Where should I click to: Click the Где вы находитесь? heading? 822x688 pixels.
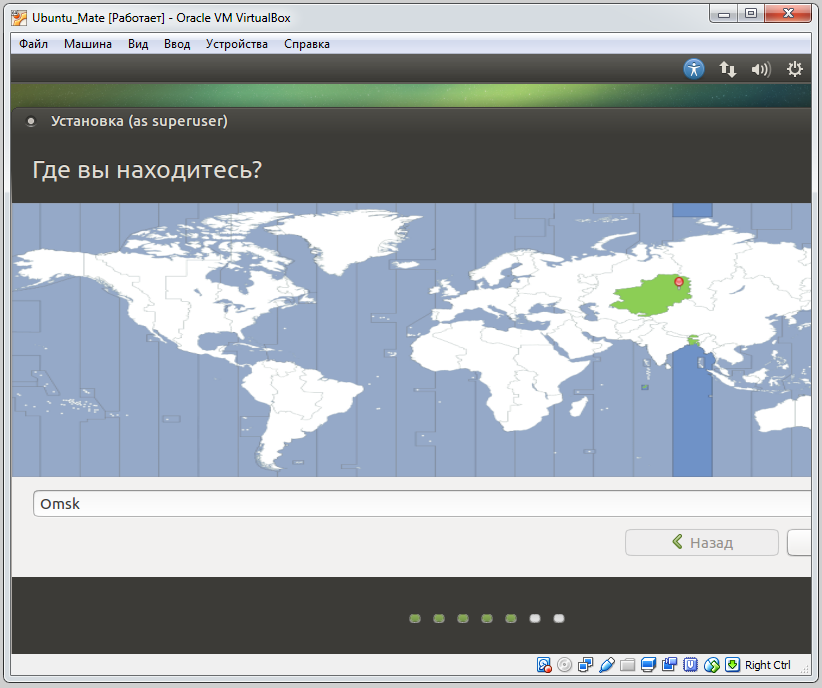tap(147, 170)
